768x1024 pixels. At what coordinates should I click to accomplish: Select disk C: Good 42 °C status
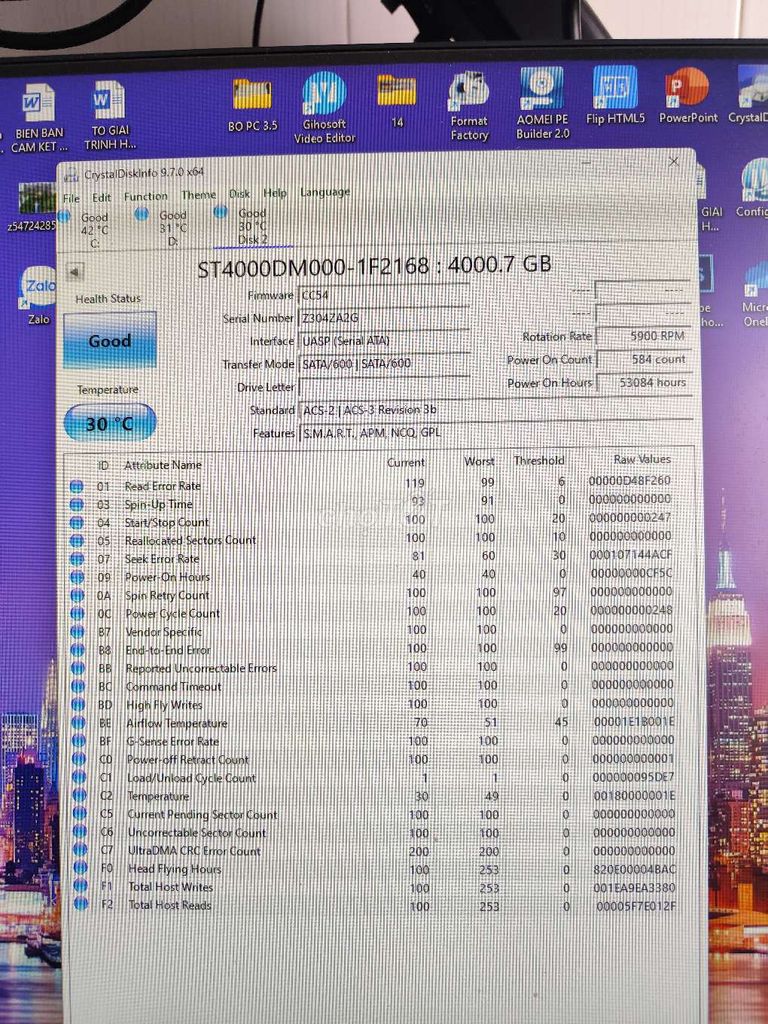(x=86, y=229)
